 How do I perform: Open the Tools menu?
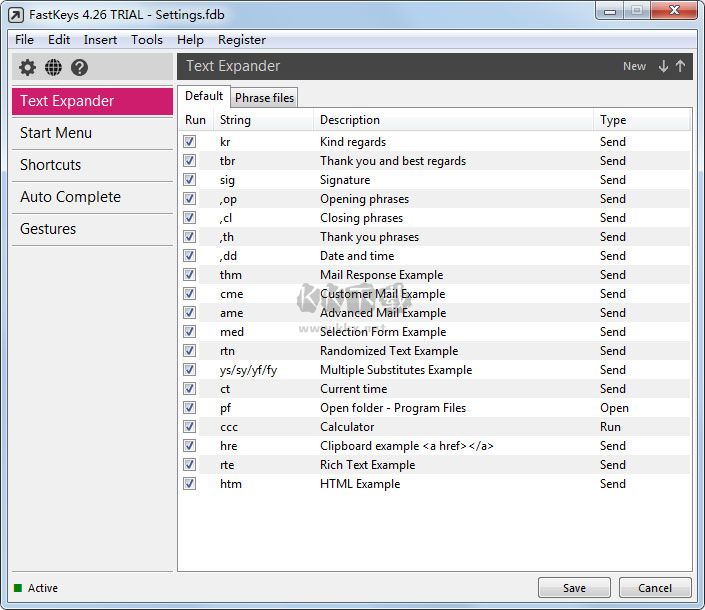point(146,40)
